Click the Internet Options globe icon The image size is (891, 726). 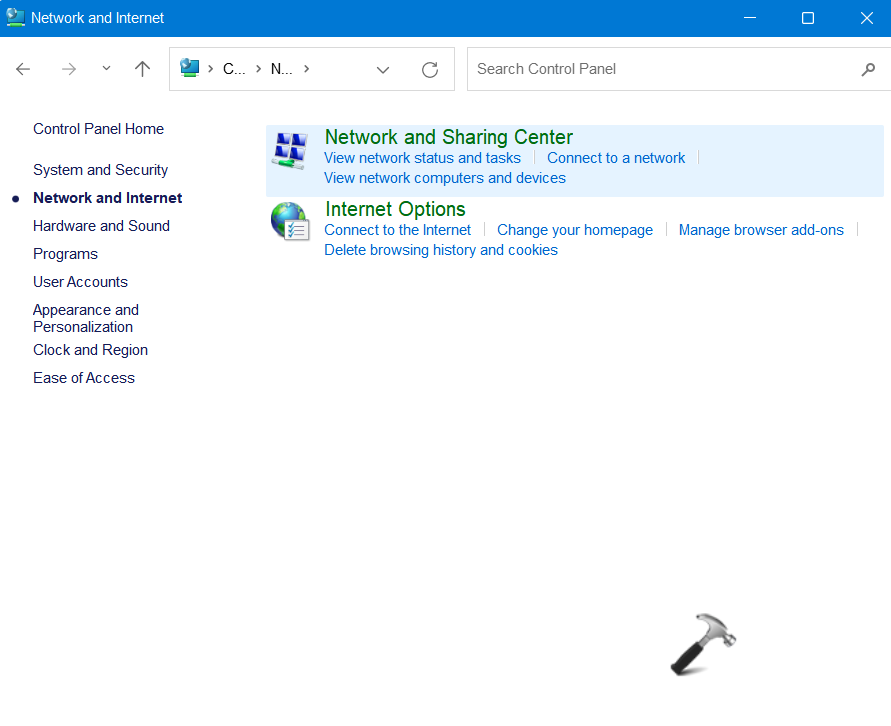(x=290, y=221)
